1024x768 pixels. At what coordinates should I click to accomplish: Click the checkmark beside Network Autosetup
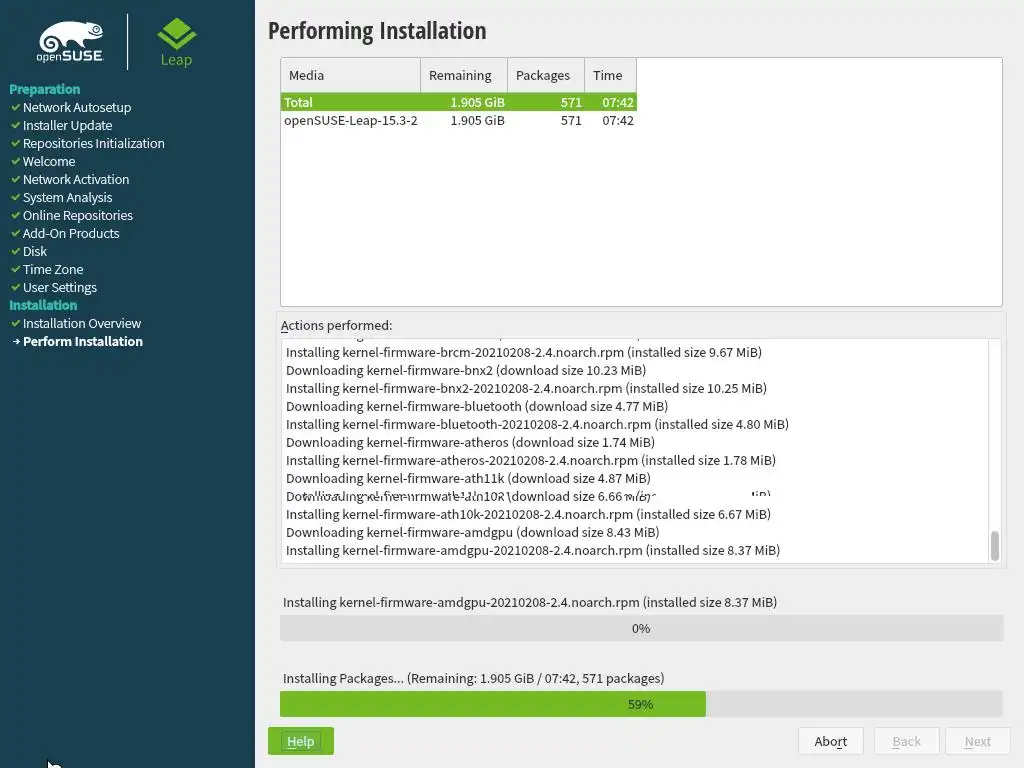(x=15, y=107)
